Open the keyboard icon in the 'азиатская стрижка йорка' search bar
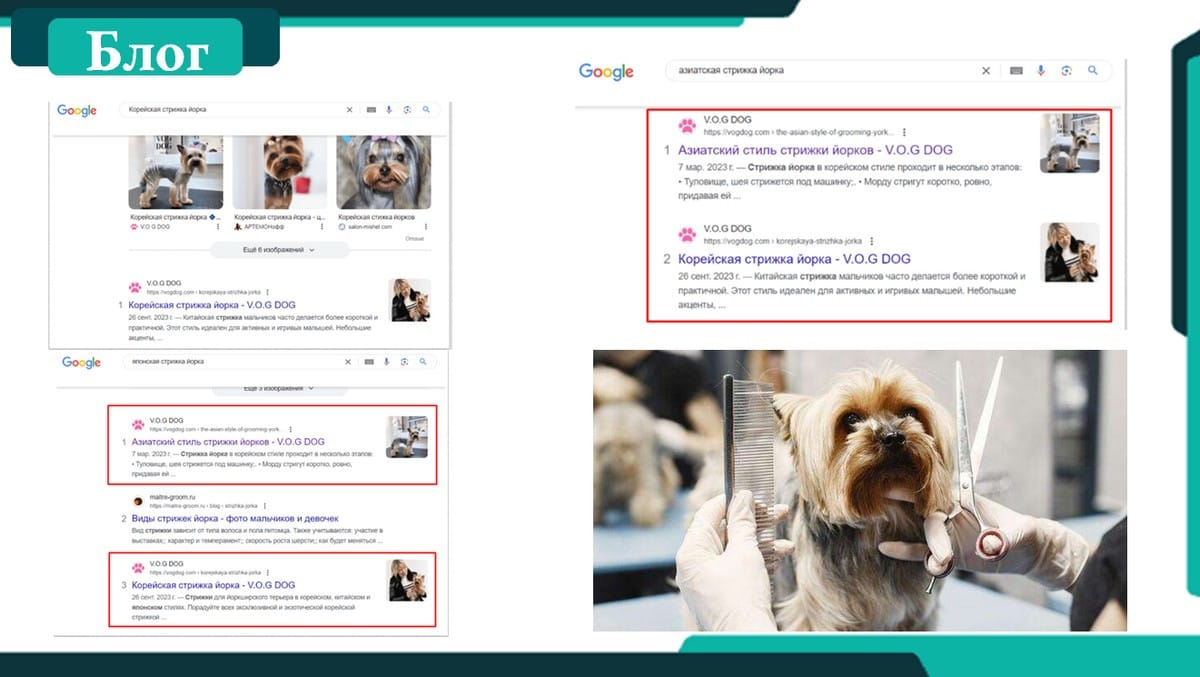The image size is (1200, 677). pos(1016,71)
